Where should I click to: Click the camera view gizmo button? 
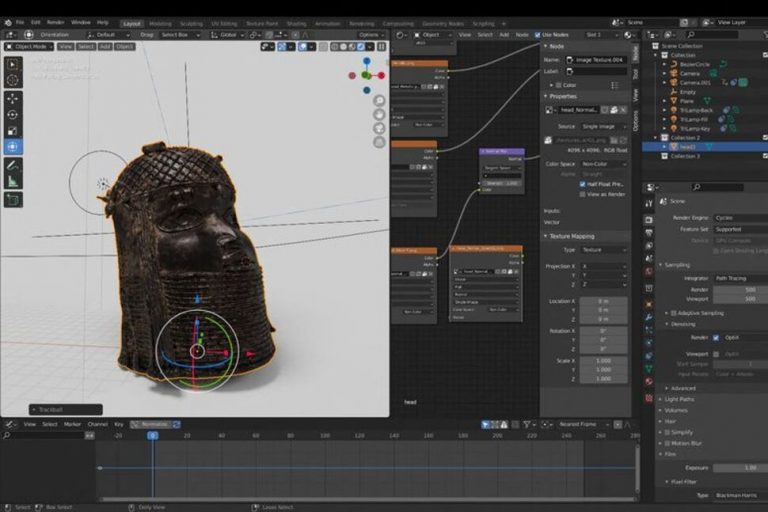coord(379,128)
